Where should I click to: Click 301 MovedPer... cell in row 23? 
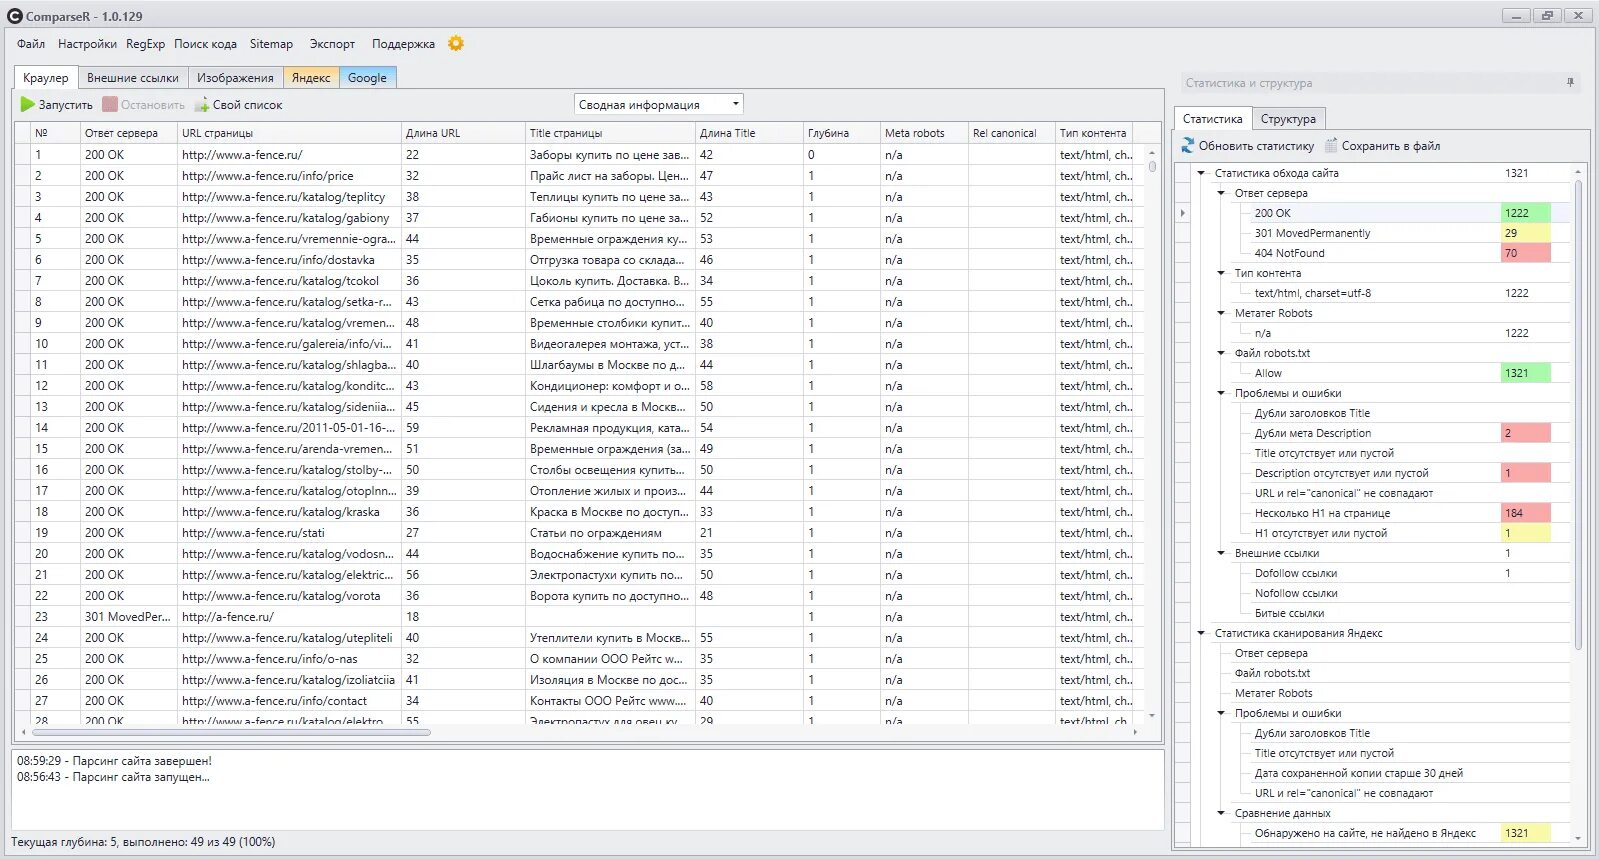pos(129,617)
